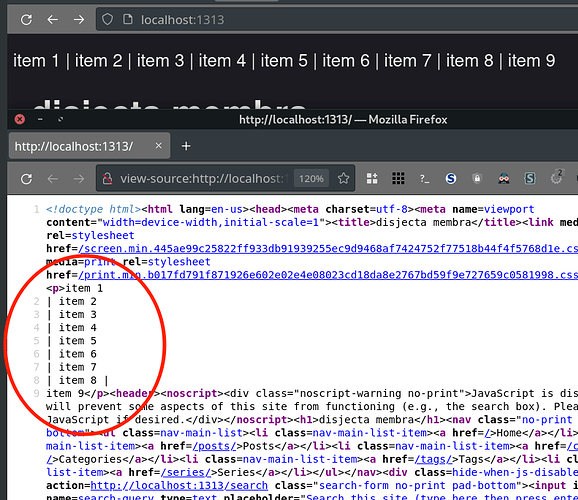Select the http://localhost:1313/ tab
578x500 pixels.
pyautogui.click(x=89, y=146)
